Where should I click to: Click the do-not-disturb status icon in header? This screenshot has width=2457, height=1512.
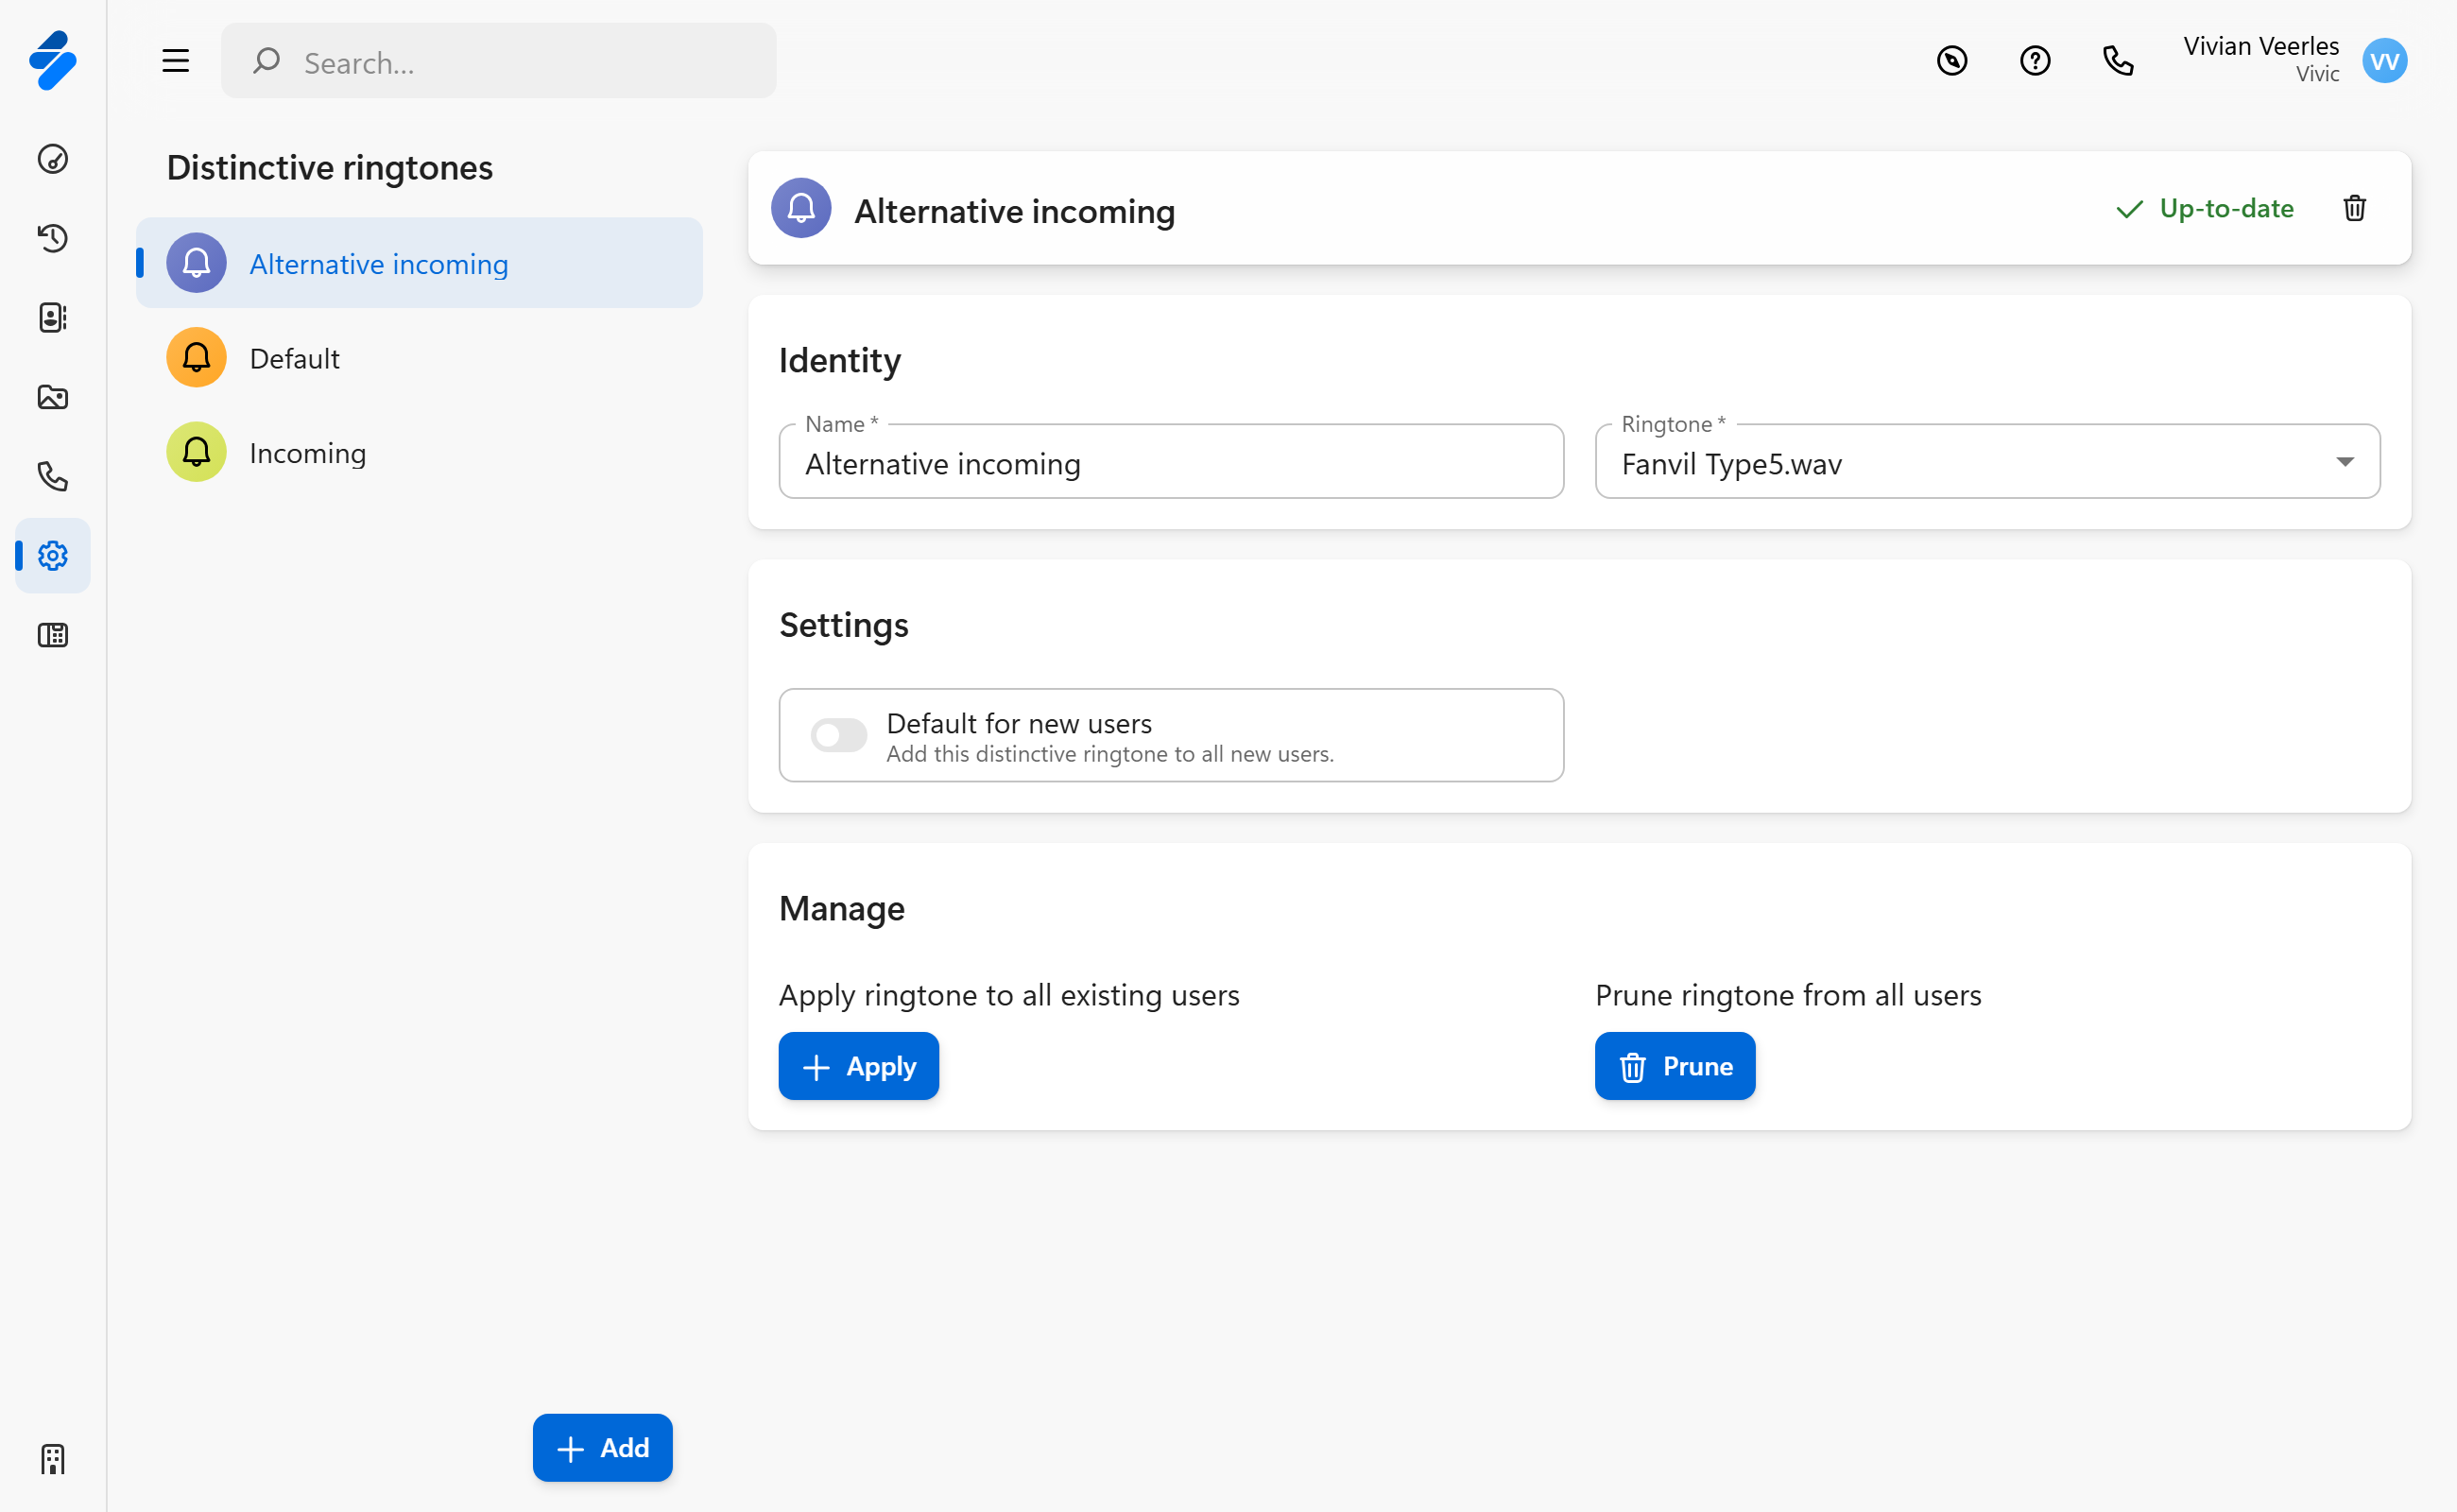click(x=1951, y=61)
